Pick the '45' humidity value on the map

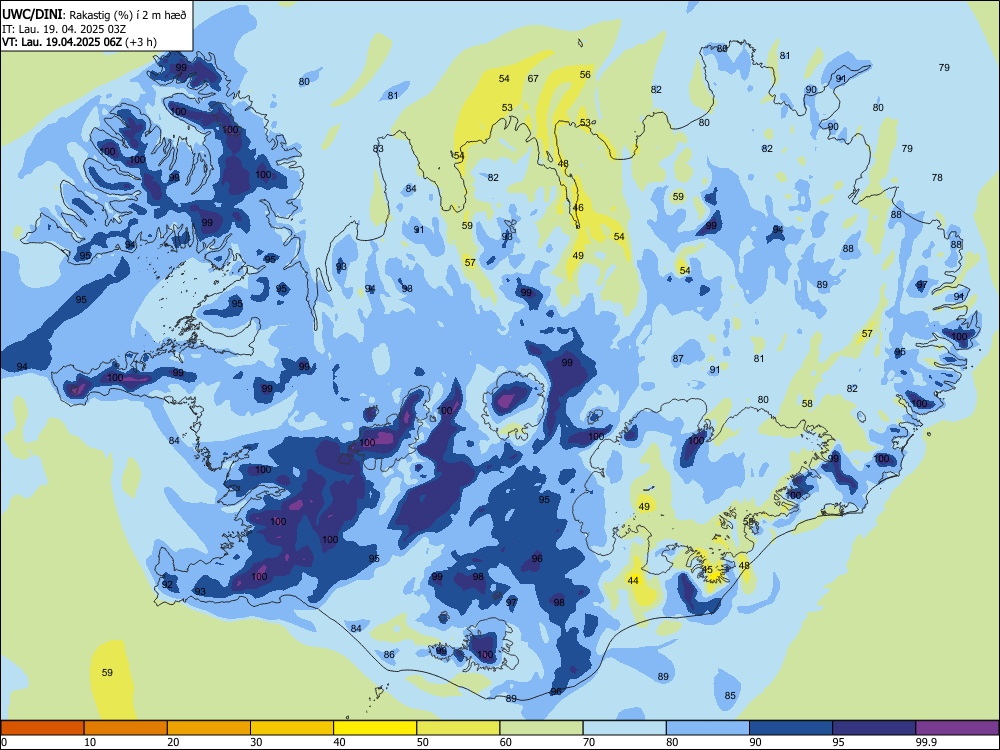[x=707, y=570]
